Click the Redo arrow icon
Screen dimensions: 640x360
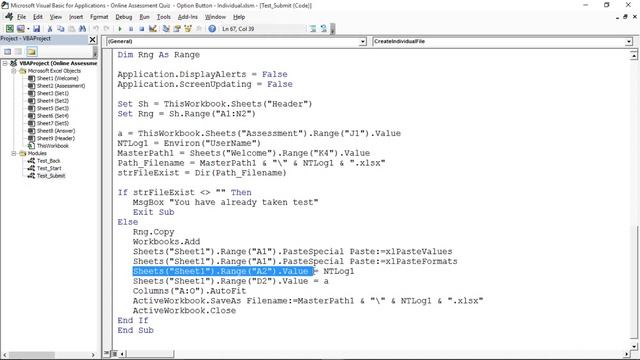107,29
